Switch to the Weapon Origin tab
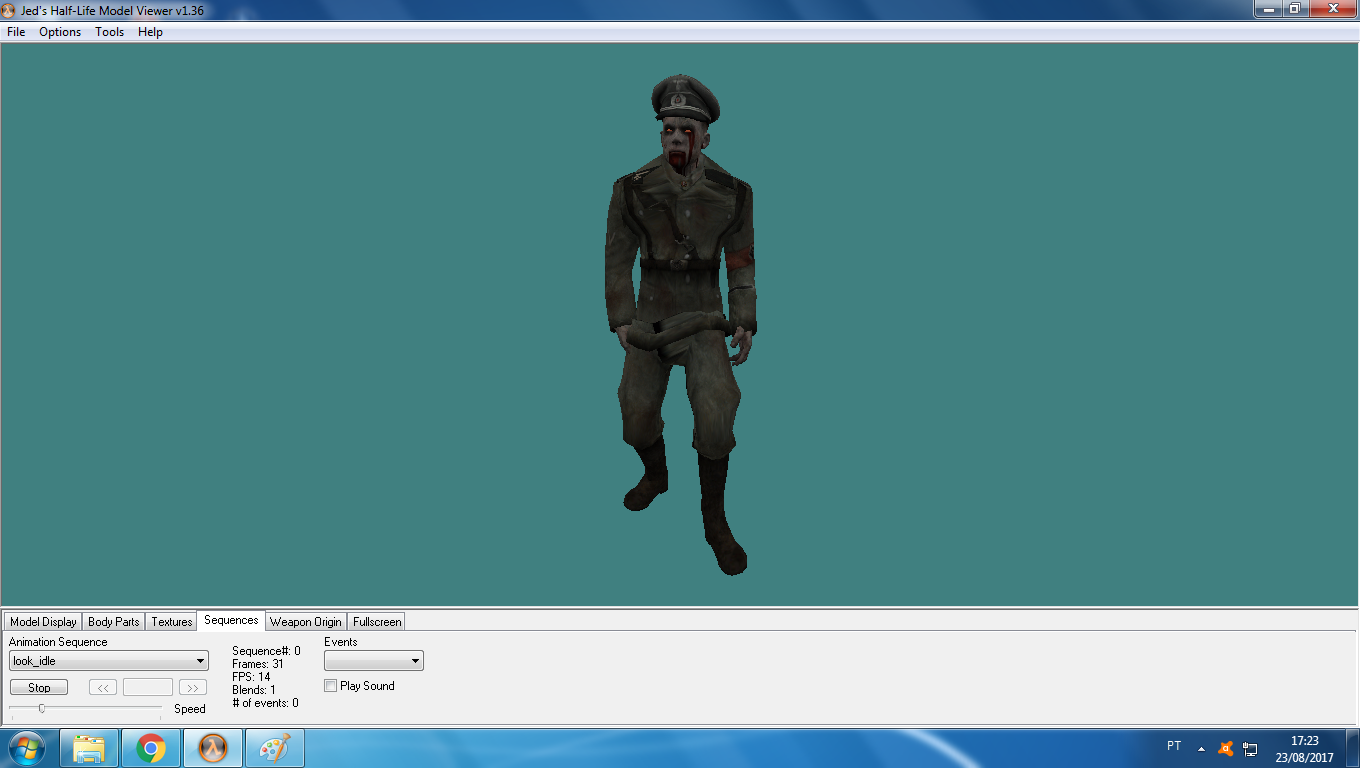 pos(306,622)
